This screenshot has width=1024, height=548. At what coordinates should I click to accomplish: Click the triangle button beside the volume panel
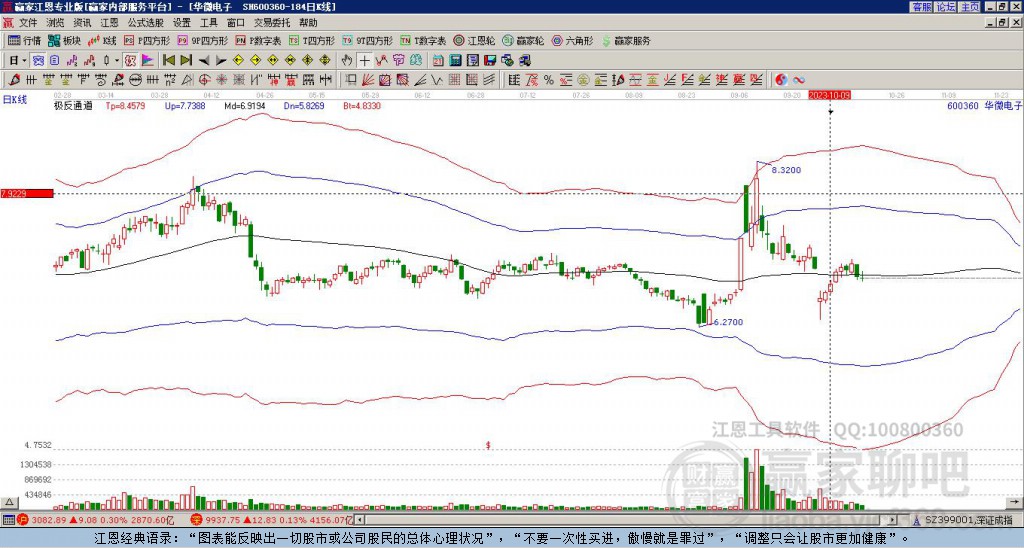coord(9,502)
